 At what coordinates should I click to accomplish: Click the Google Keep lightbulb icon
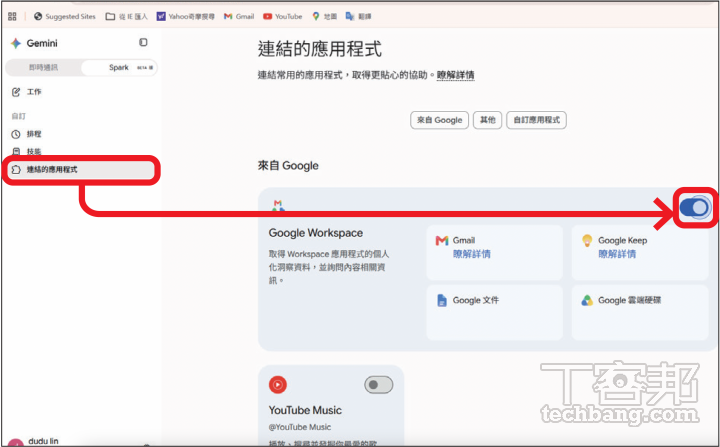coord(587,240)
